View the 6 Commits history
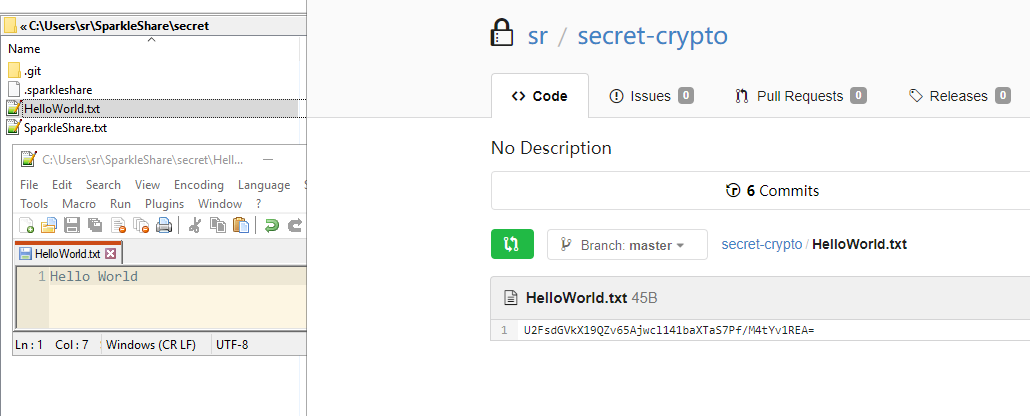This screenshot has width=1030, height=416. (x=771, y=191)
